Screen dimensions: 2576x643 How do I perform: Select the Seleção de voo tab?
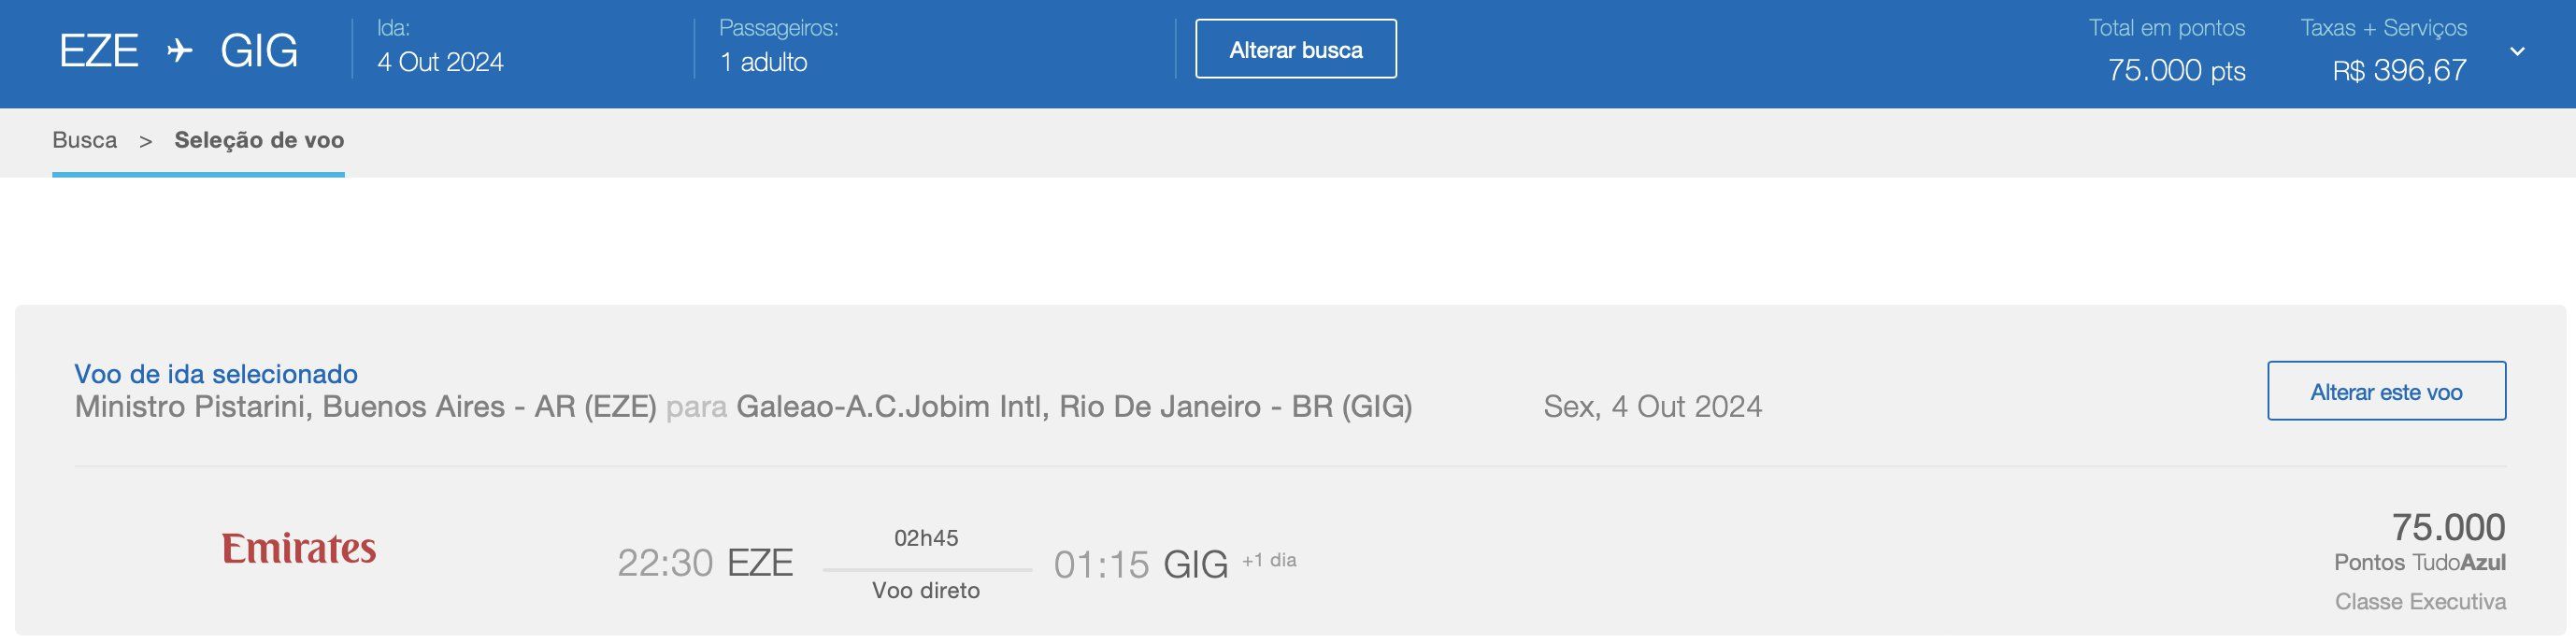259,140
